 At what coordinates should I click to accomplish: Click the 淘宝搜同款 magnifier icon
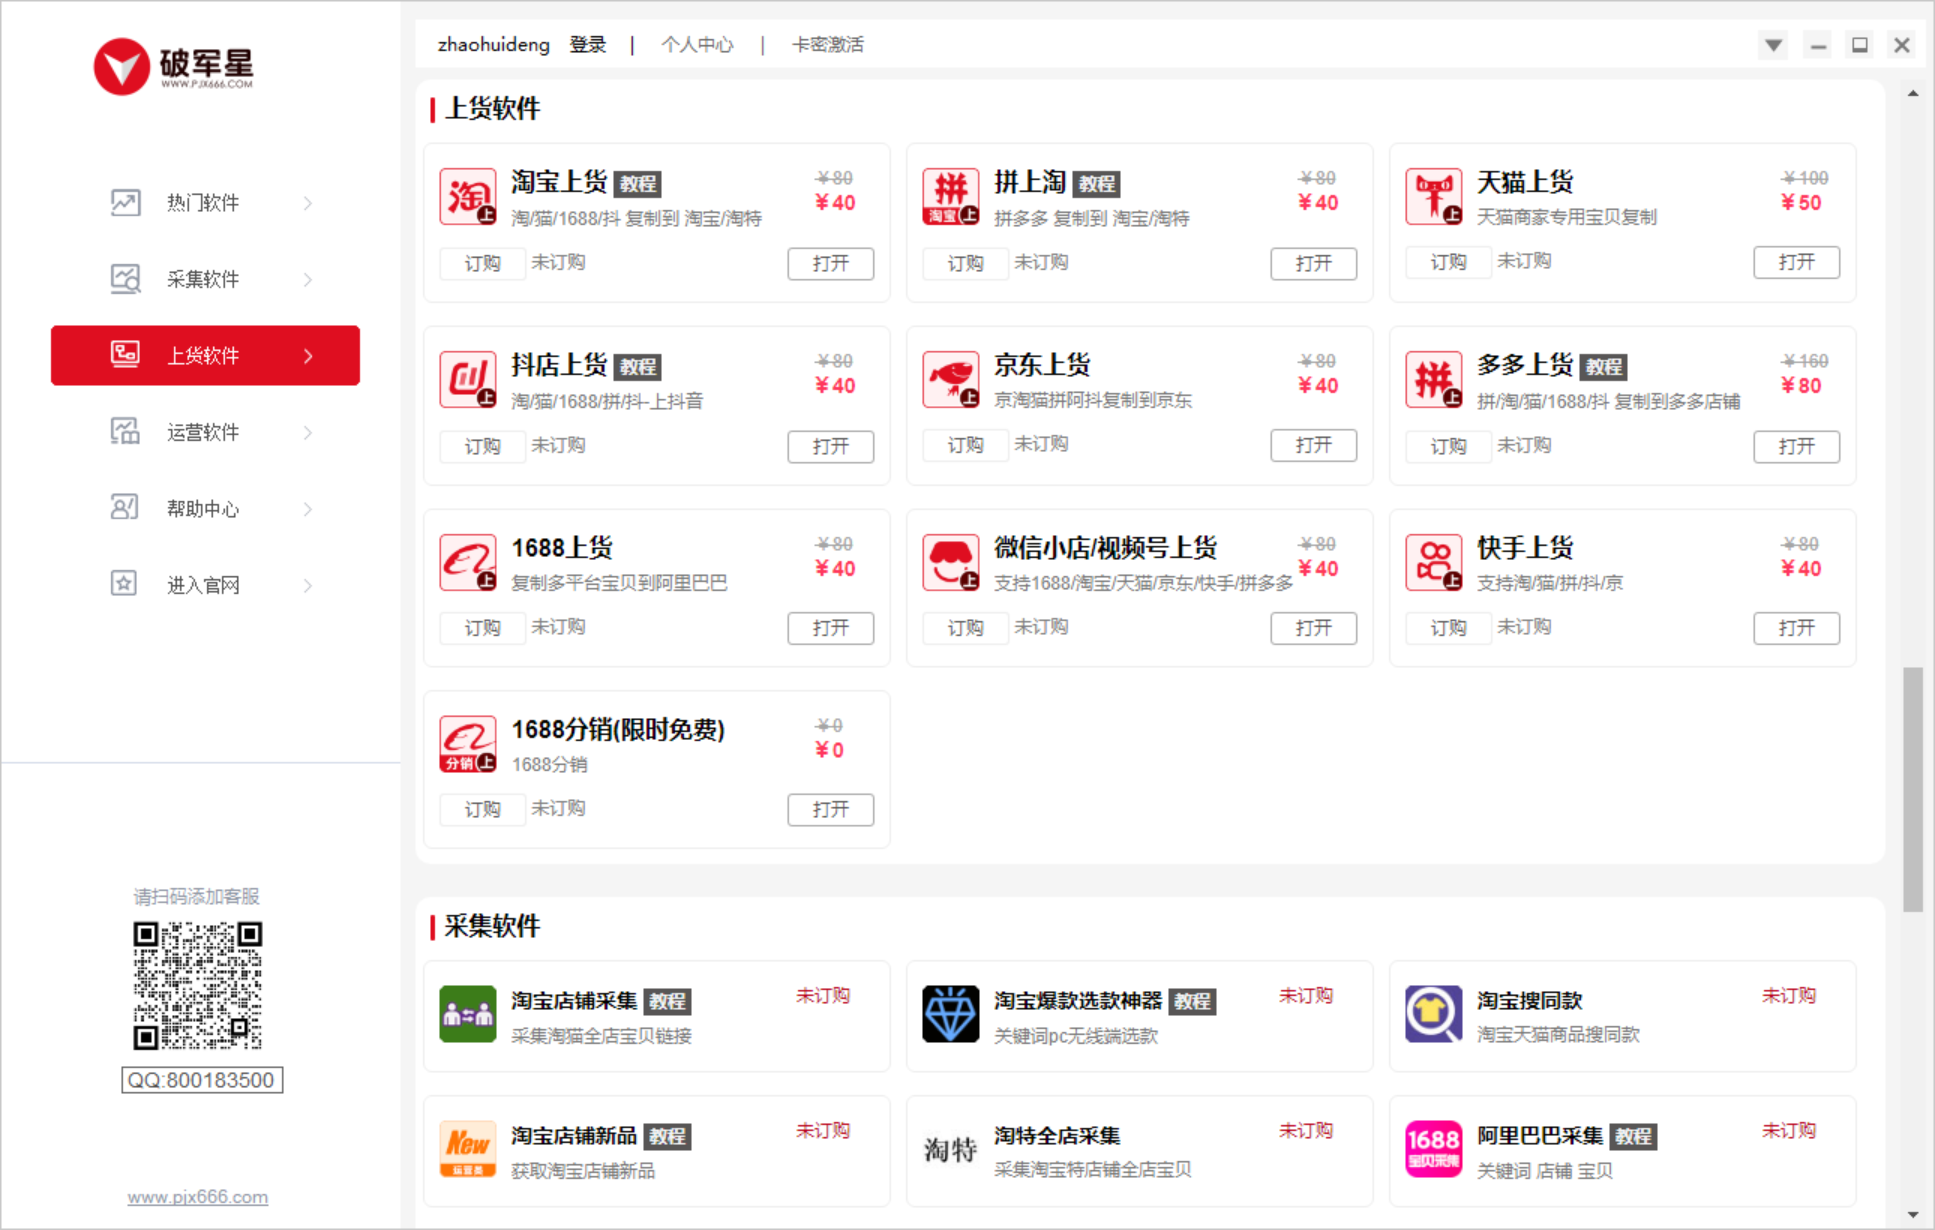click(x=1433, y=1014)
